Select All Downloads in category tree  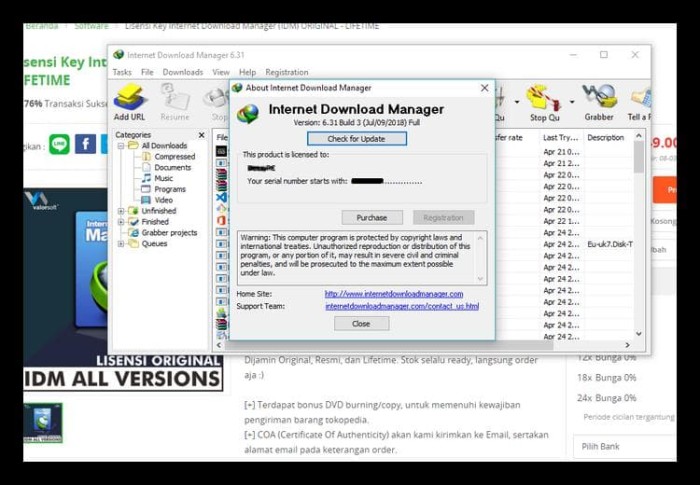[164, 146]
